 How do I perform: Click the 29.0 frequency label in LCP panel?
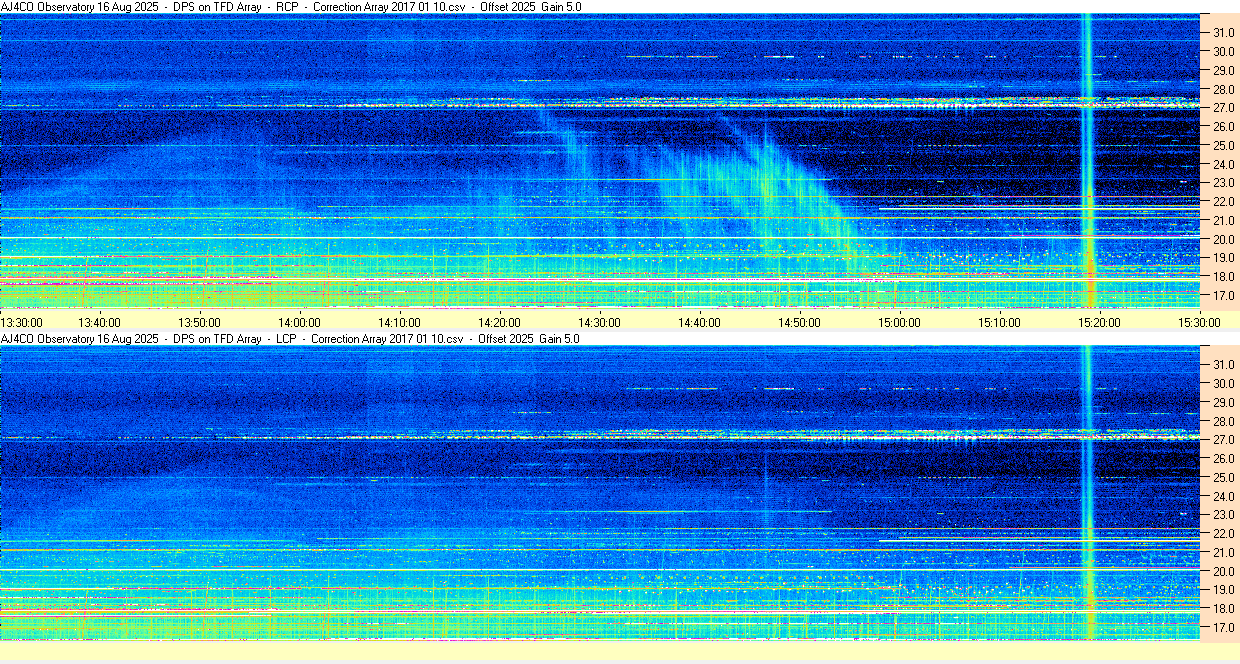(1224, 403)
